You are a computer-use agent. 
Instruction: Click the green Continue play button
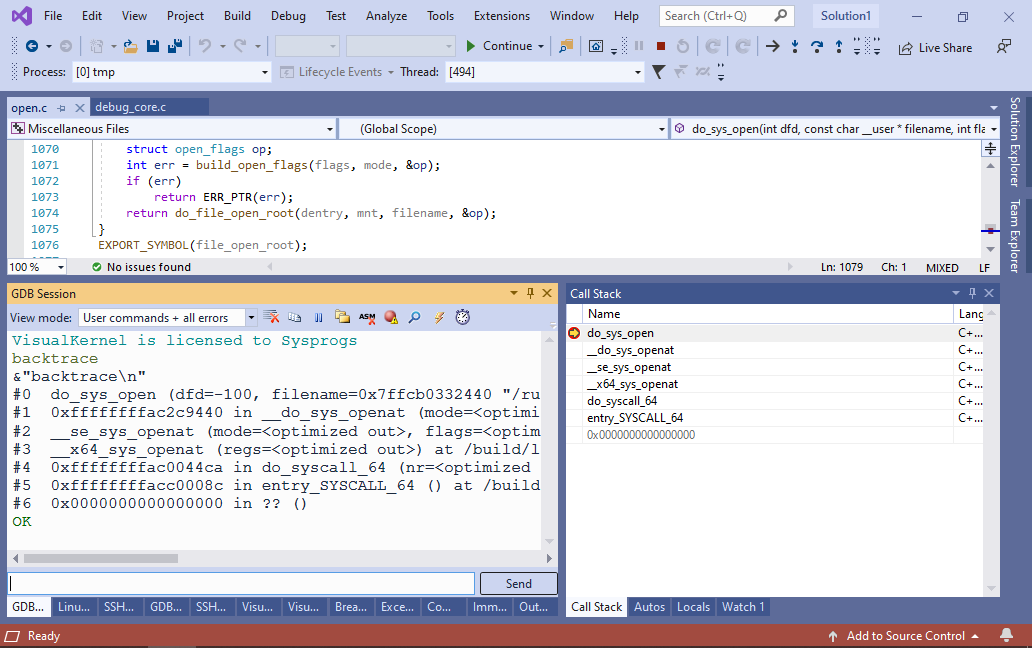(x=471, y=46)
